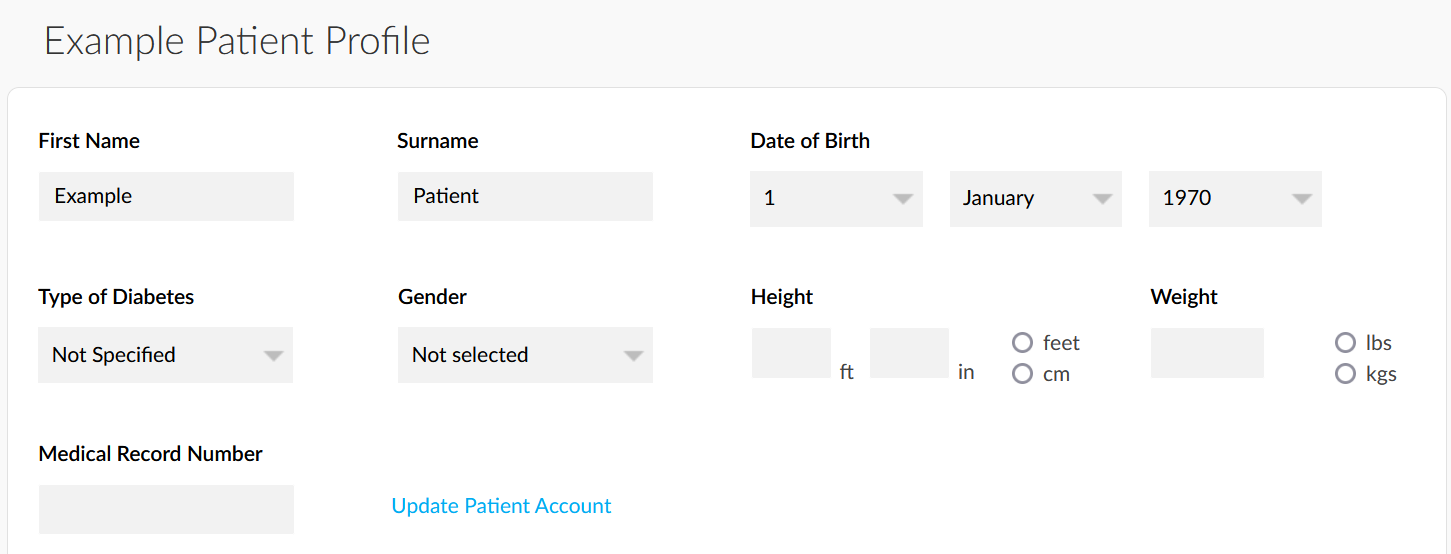The image size is (1451, 554).
Task: Choose kgs as the weight unit
Action: click(1345, 375)
